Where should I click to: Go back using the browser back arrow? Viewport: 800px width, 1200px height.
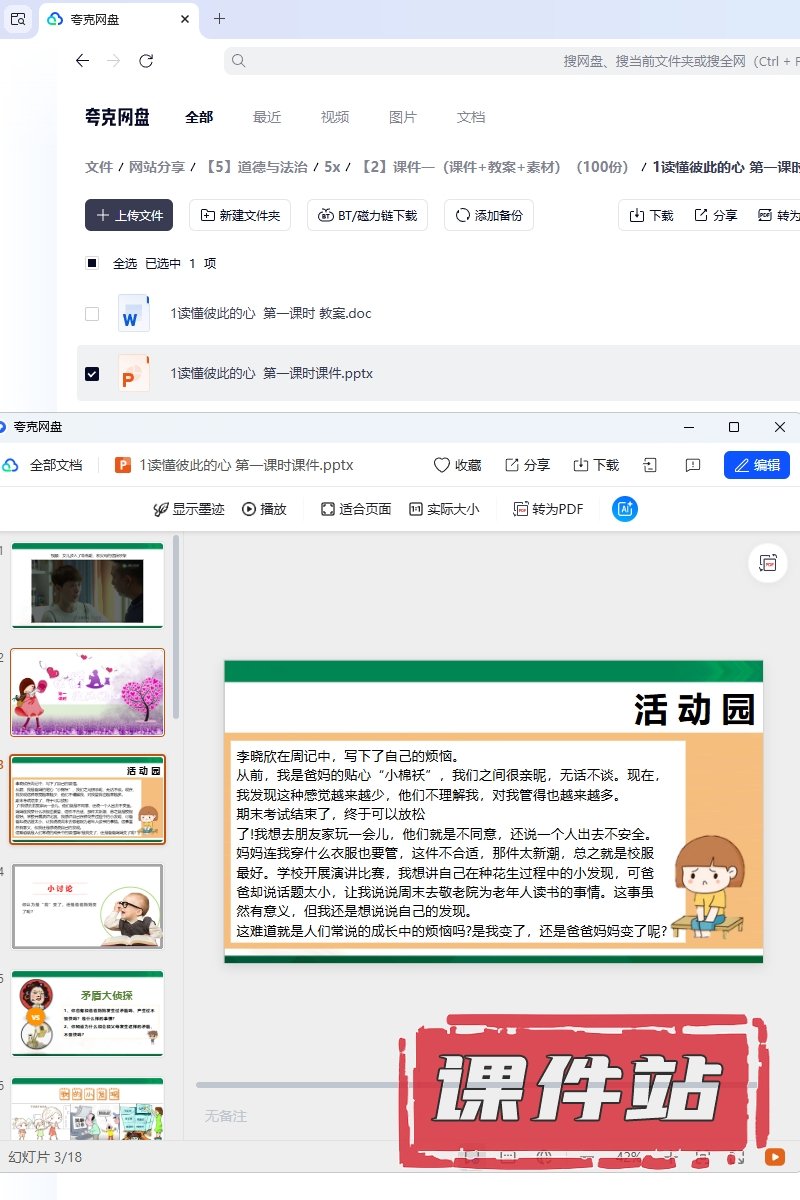point(82,61)
